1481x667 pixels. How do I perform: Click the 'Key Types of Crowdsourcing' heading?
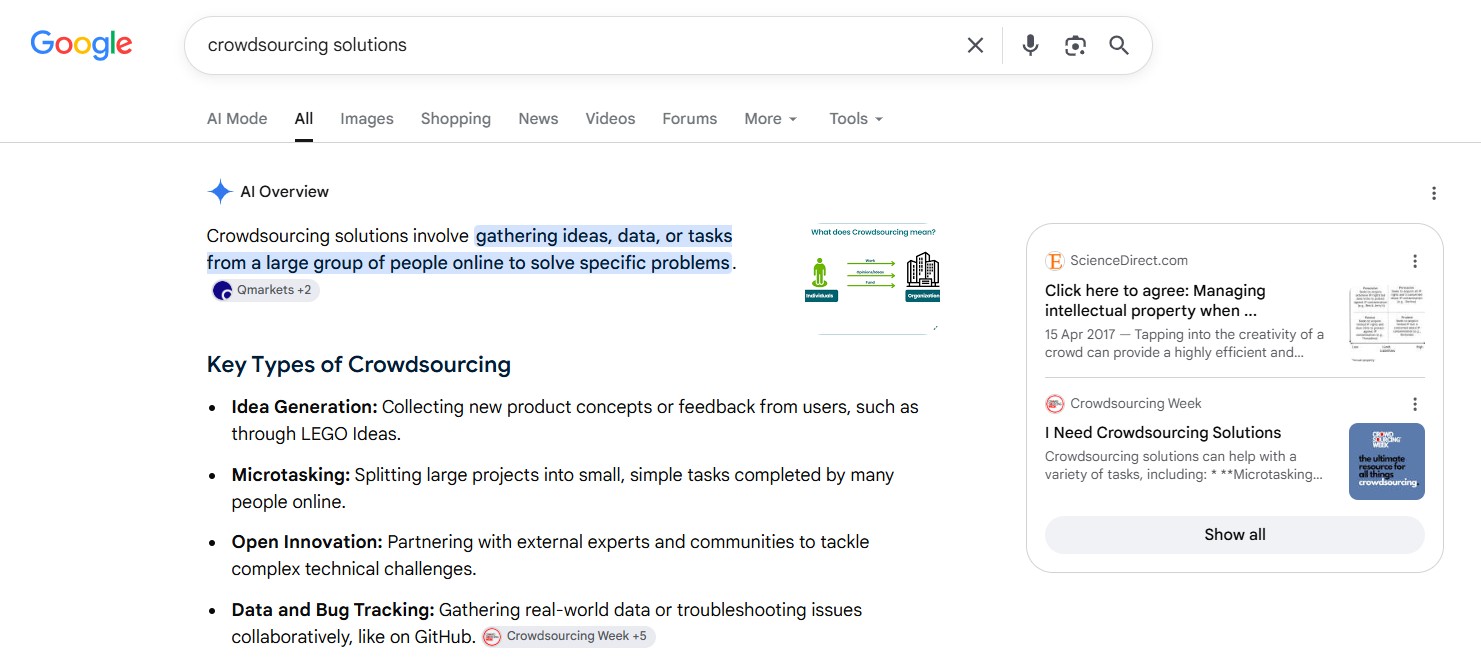(359, 365)
